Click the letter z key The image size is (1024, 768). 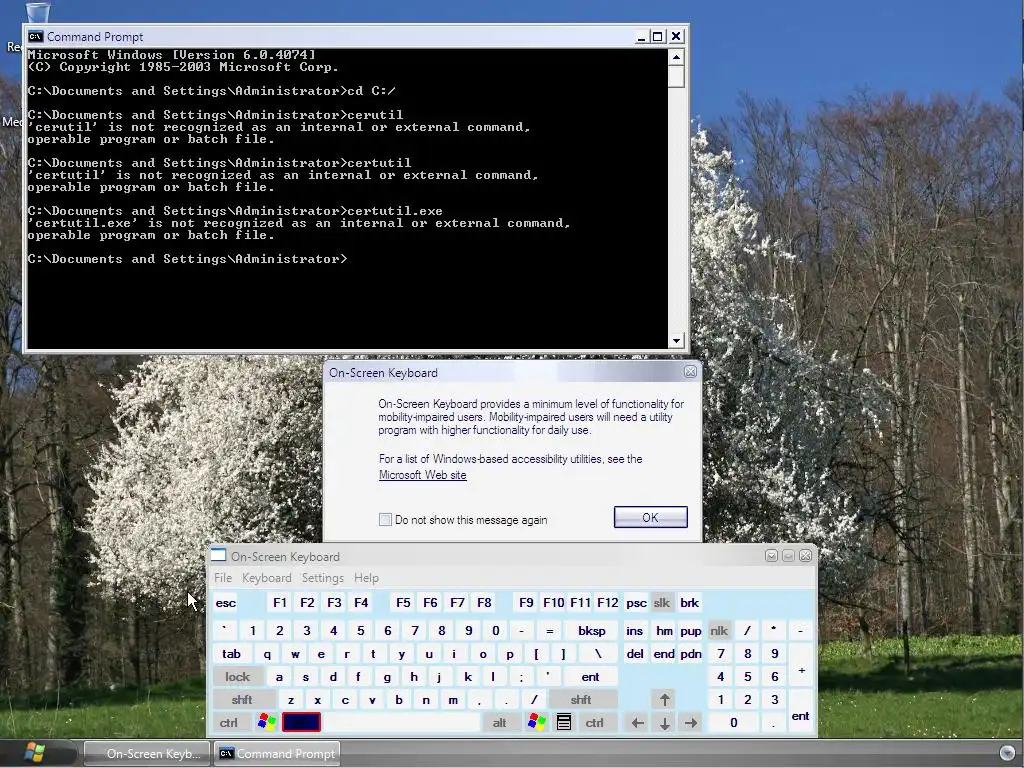pyautogui.click(x=291, y=699)
